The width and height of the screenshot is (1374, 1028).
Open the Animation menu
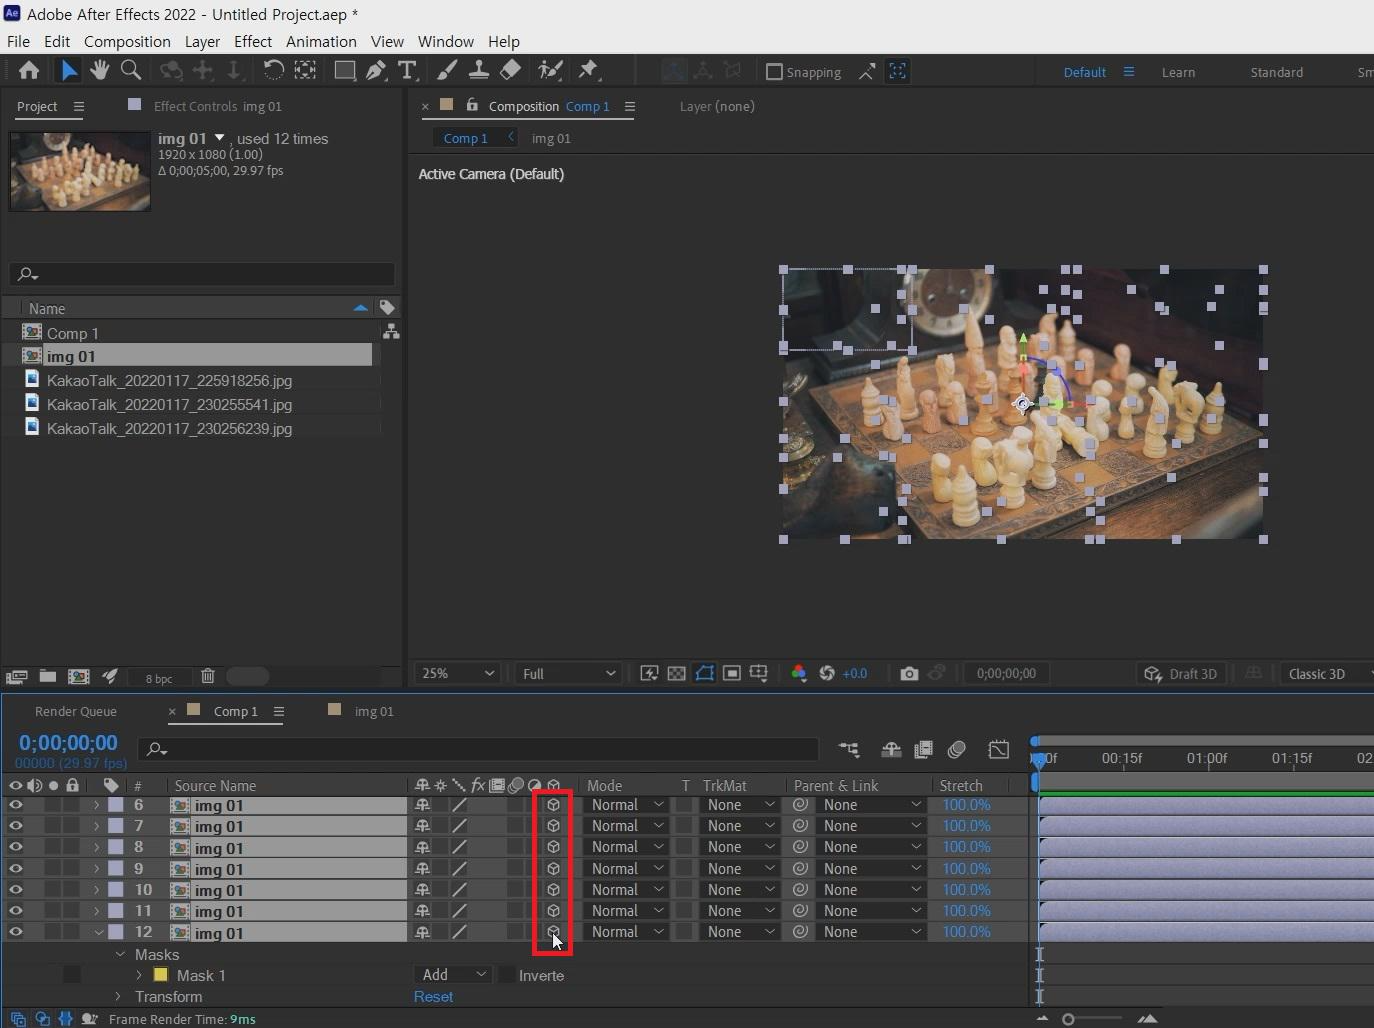coord(321,41)
